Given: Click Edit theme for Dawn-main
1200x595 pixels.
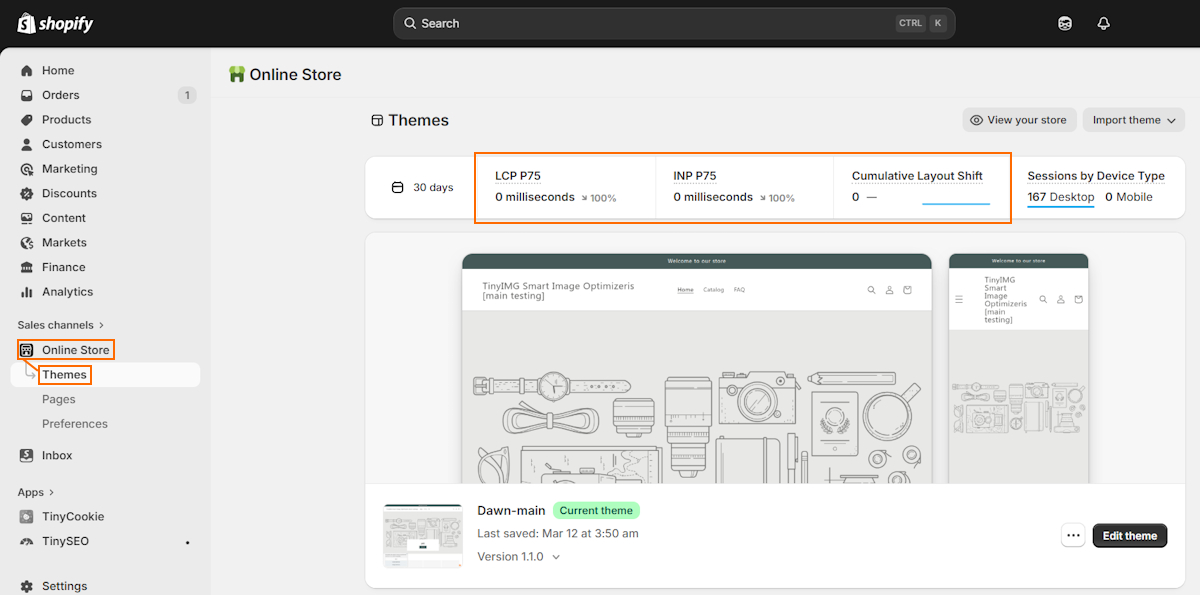Looking at the screenshot, I should click(x=1129, y=535).
